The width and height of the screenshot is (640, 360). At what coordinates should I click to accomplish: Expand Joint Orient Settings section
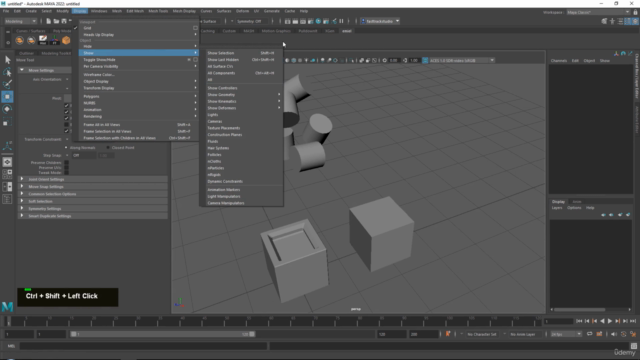(22, 179)
